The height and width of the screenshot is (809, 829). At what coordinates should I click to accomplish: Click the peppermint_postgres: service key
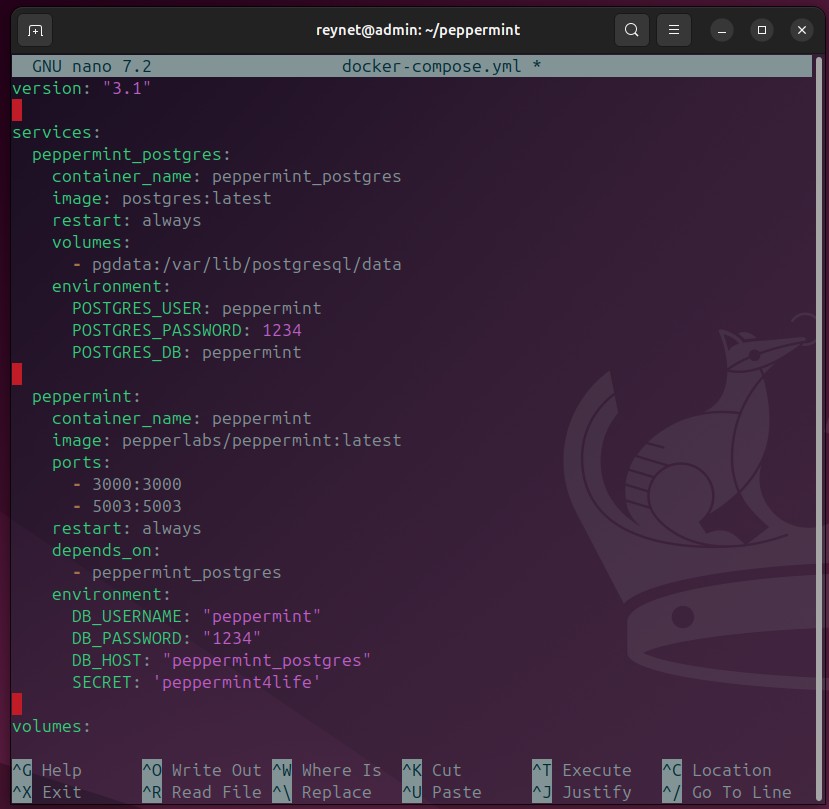click(131, 154)
